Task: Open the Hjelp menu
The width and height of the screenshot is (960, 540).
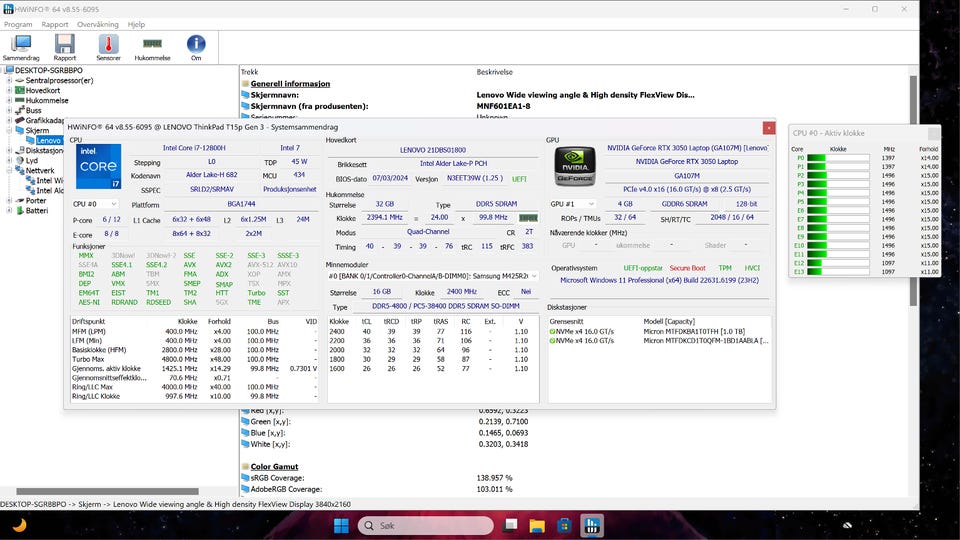Action: [x=137, y=24]
